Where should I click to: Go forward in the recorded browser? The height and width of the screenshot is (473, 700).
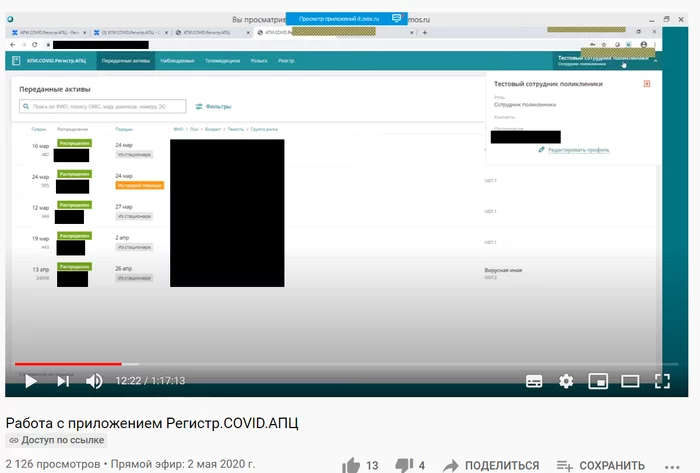23,45
